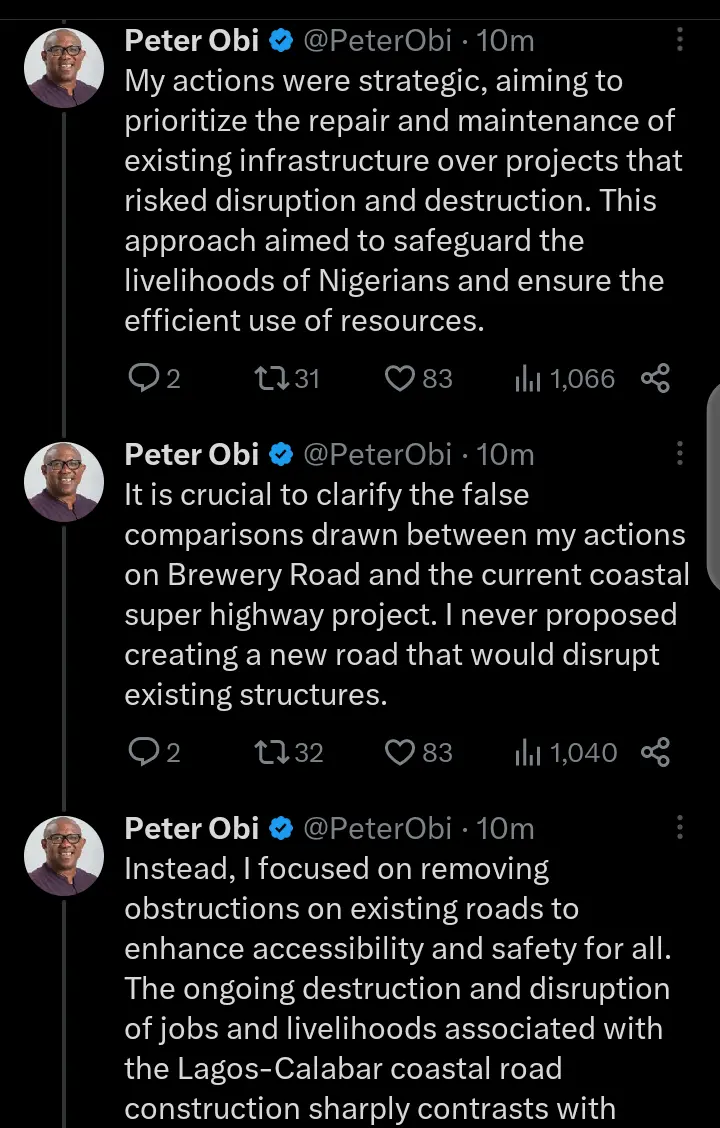Open Peter Obi's avatar on the Brewery Road tweet
The height and width of the screenshot is (1128, 720).
tap(64, 482)
